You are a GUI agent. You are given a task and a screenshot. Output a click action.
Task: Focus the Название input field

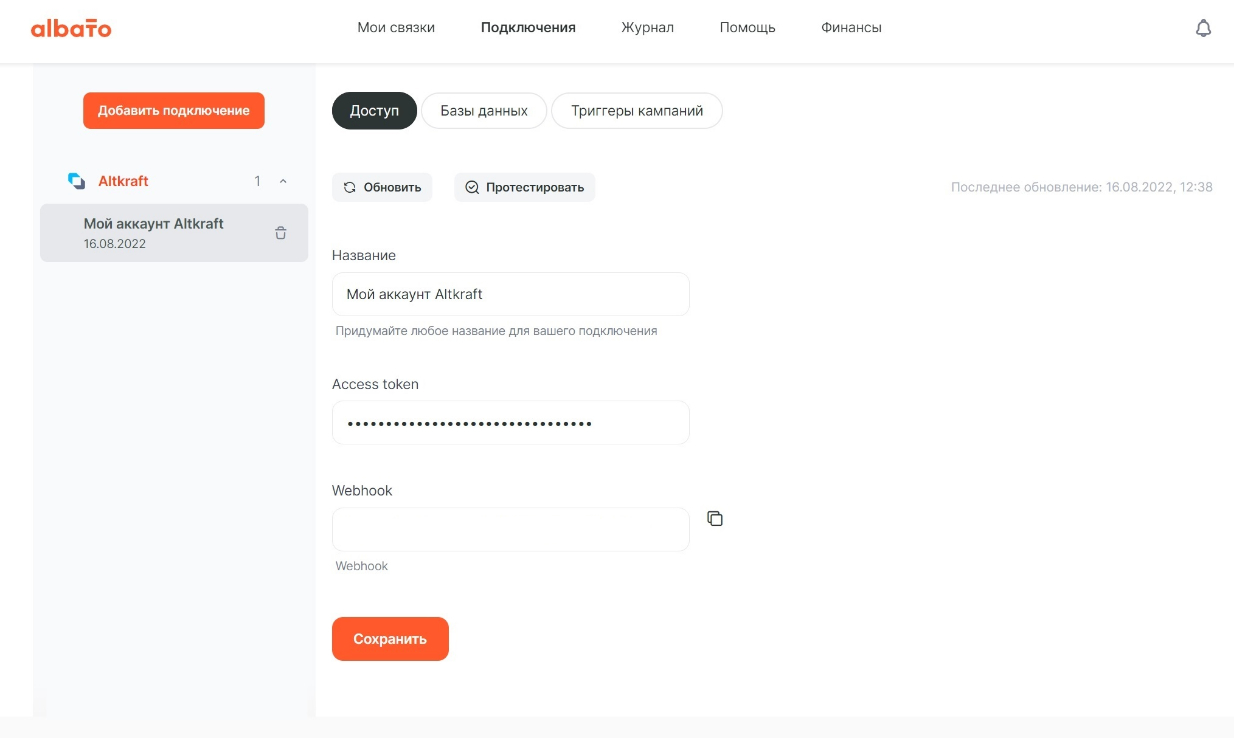[x=510, y=294]
